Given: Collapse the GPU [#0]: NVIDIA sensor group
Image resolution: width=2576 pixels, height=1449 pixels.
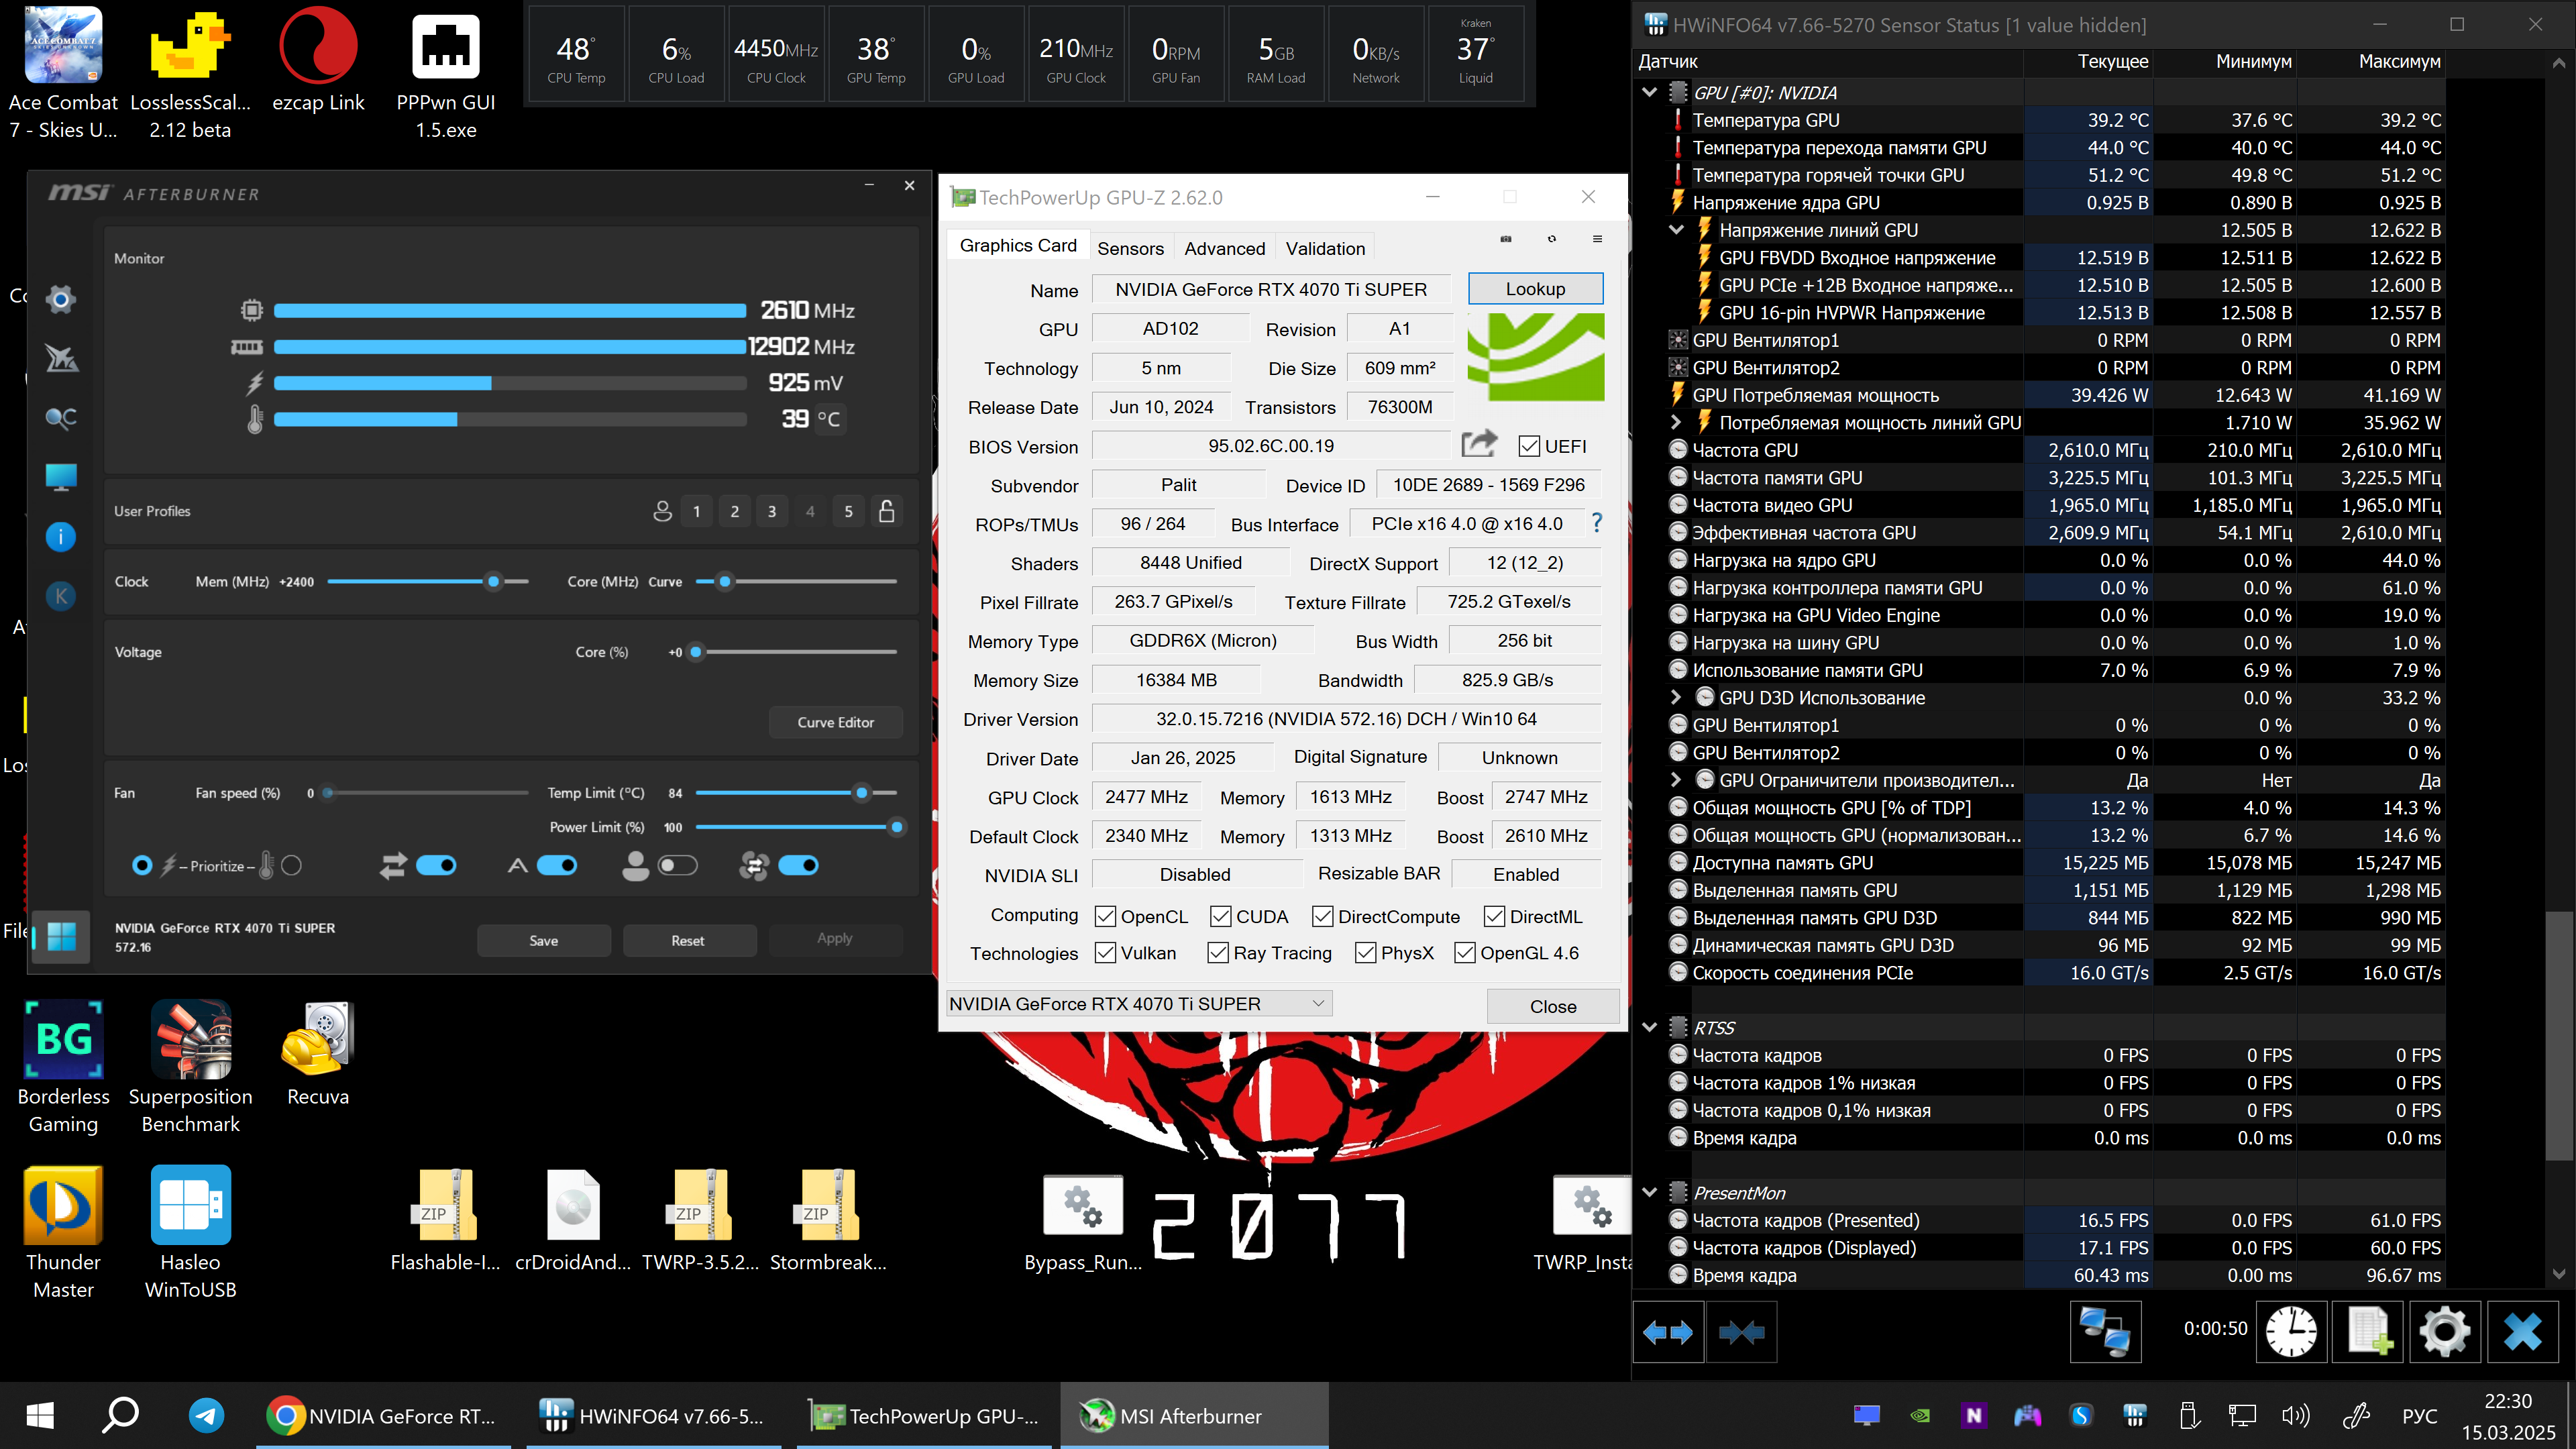Looking at the screenshot, I should [1649, 92].
